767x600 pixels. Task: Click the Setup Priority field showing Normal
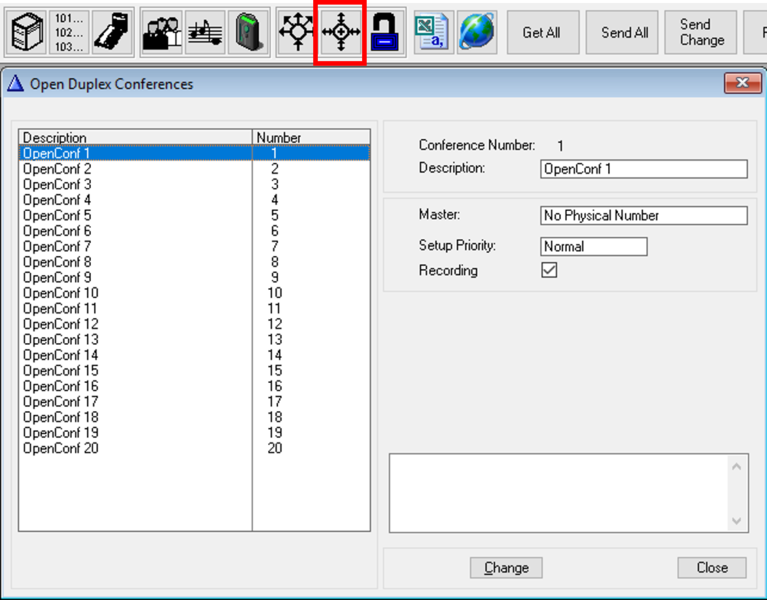point(593,246)
